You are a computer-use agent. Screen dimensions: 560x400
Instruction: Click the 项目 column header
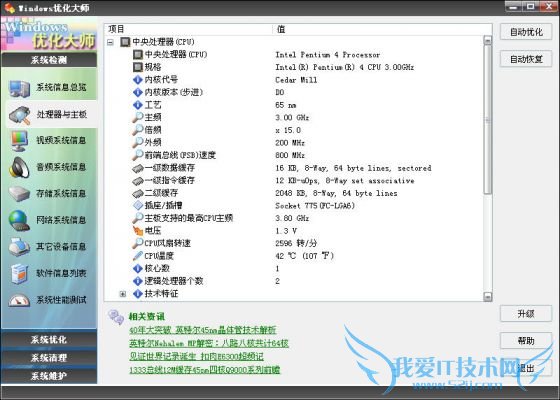pos(188,29)
